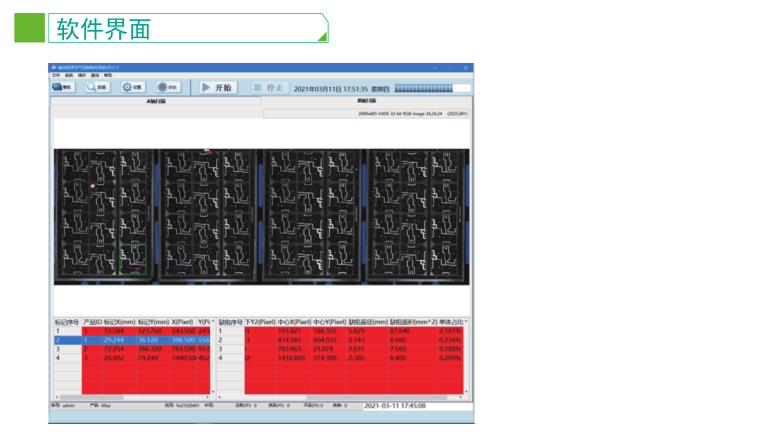Open the 文件 menu
The height and width of the screenshot is (442, 774).
pyautogui.click(x=56, y=75)
